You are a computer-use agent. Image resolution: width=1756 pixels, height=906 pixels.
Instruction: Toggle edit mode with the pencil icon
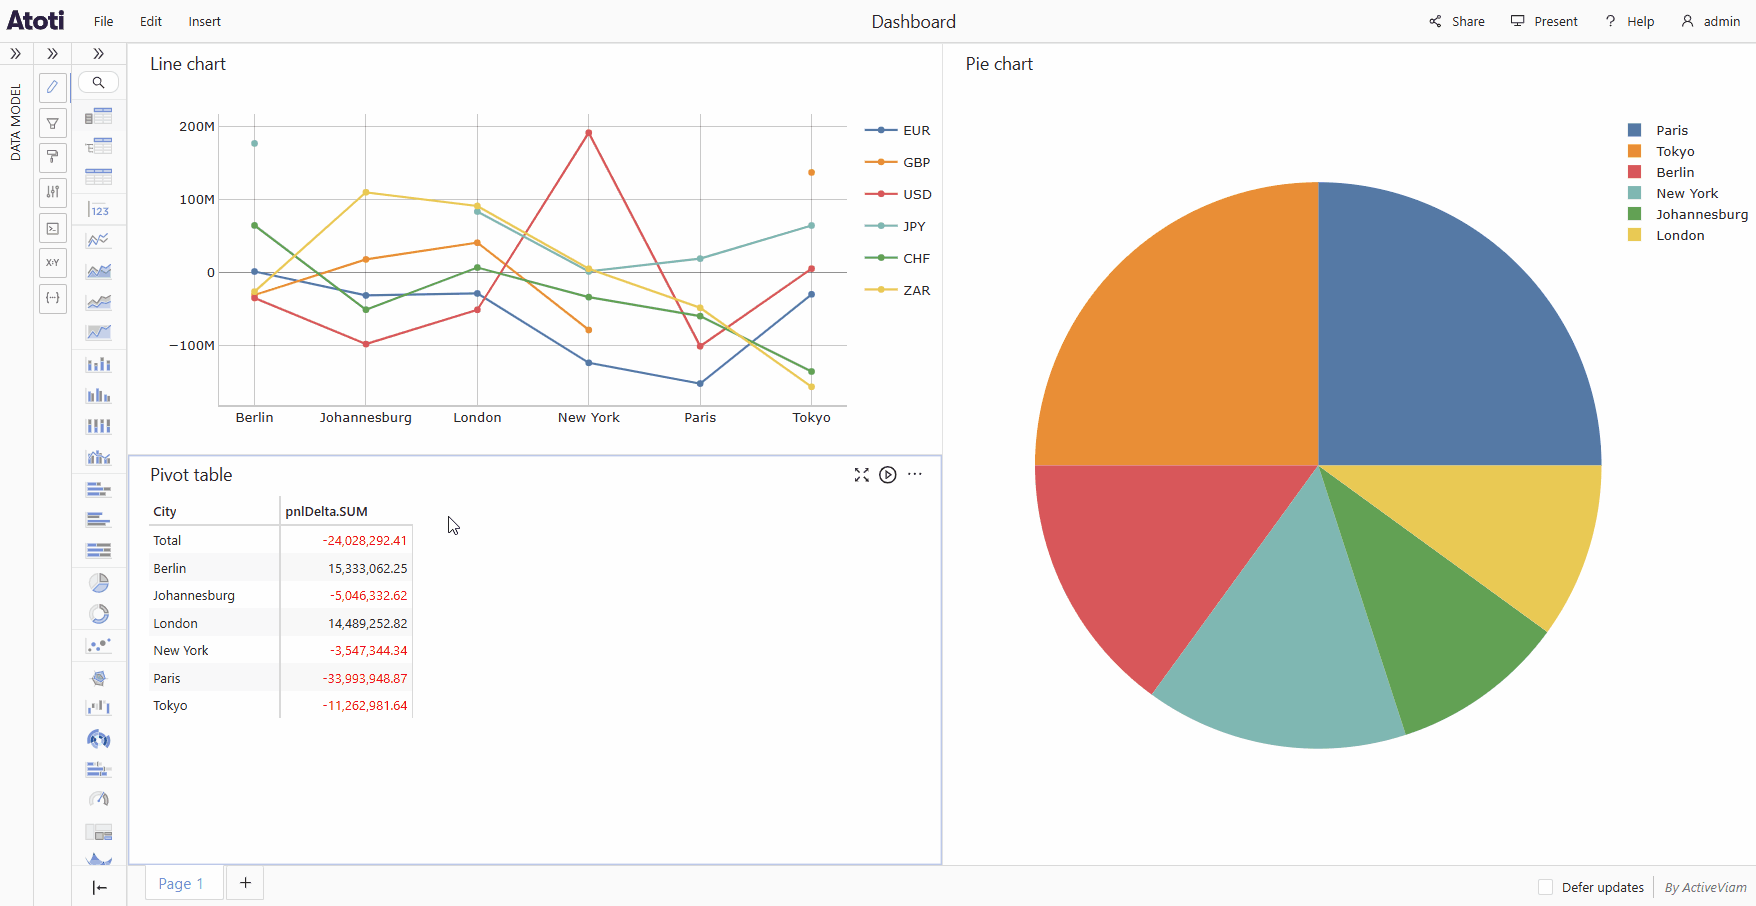(x=52, y=87)
